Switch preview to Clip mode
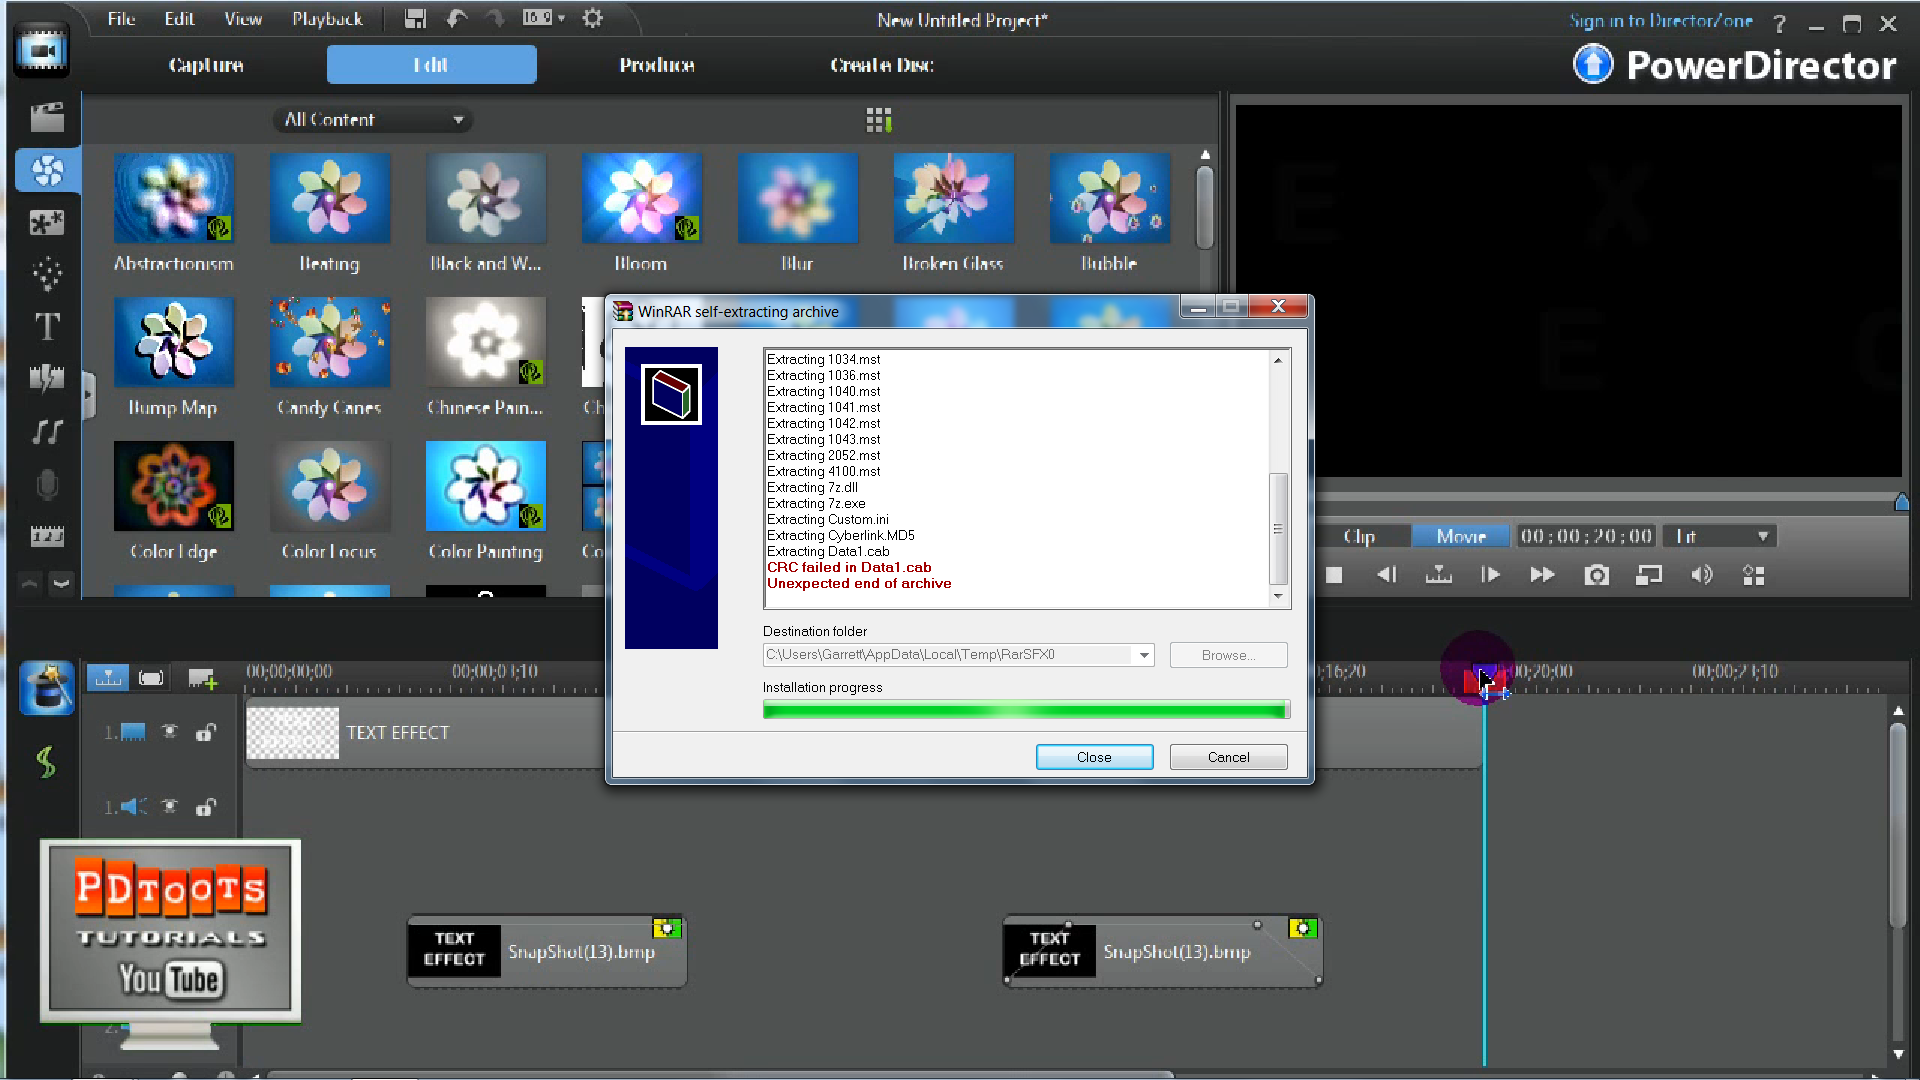This screenshot has width=1920, height=1080. pyautogui.click(x=1359, y=536)
